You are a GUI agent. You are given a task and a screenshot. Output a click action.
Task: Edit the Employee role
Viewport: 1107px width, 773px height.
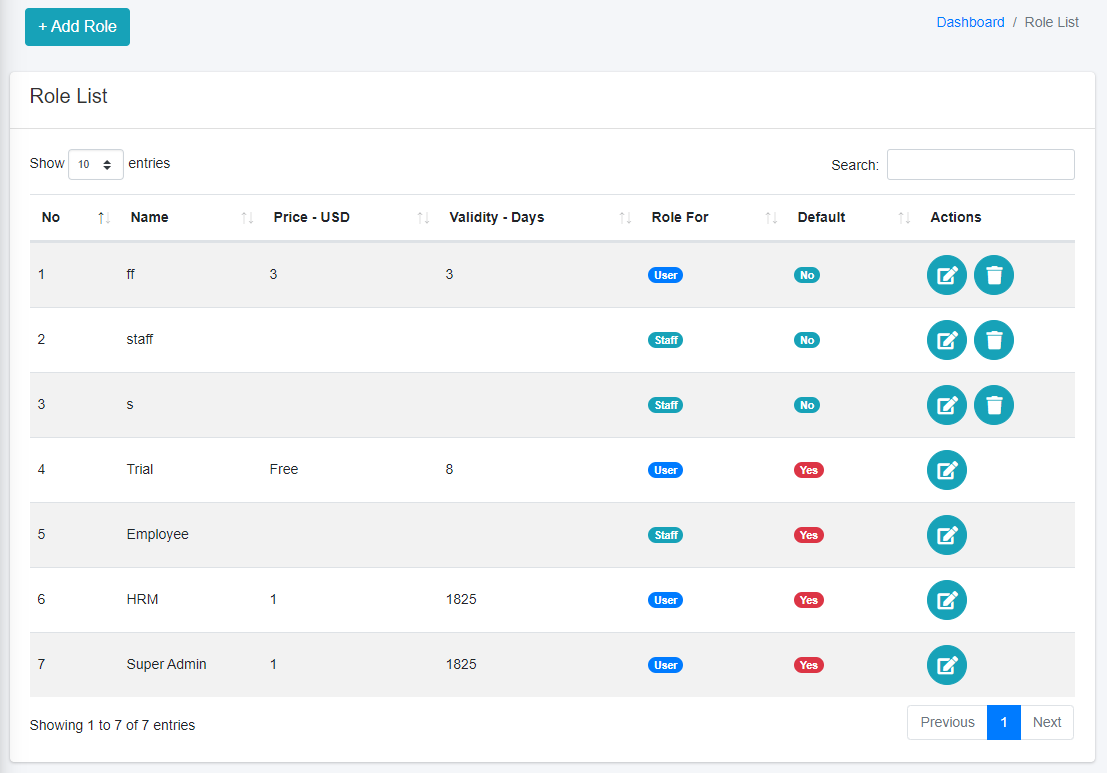pos(946,535)
